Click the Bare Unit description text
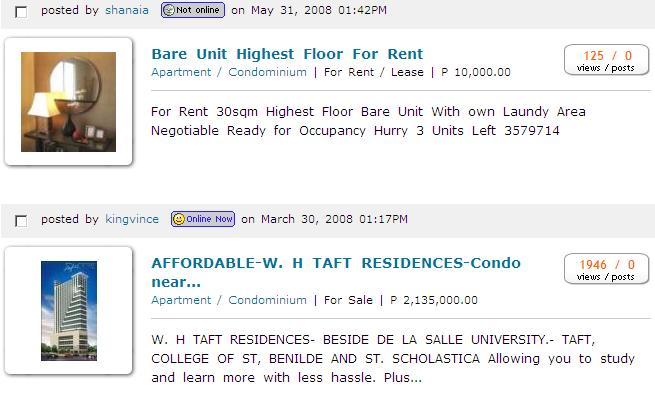The width and height of the screenshot is (655, 406). 368,121
